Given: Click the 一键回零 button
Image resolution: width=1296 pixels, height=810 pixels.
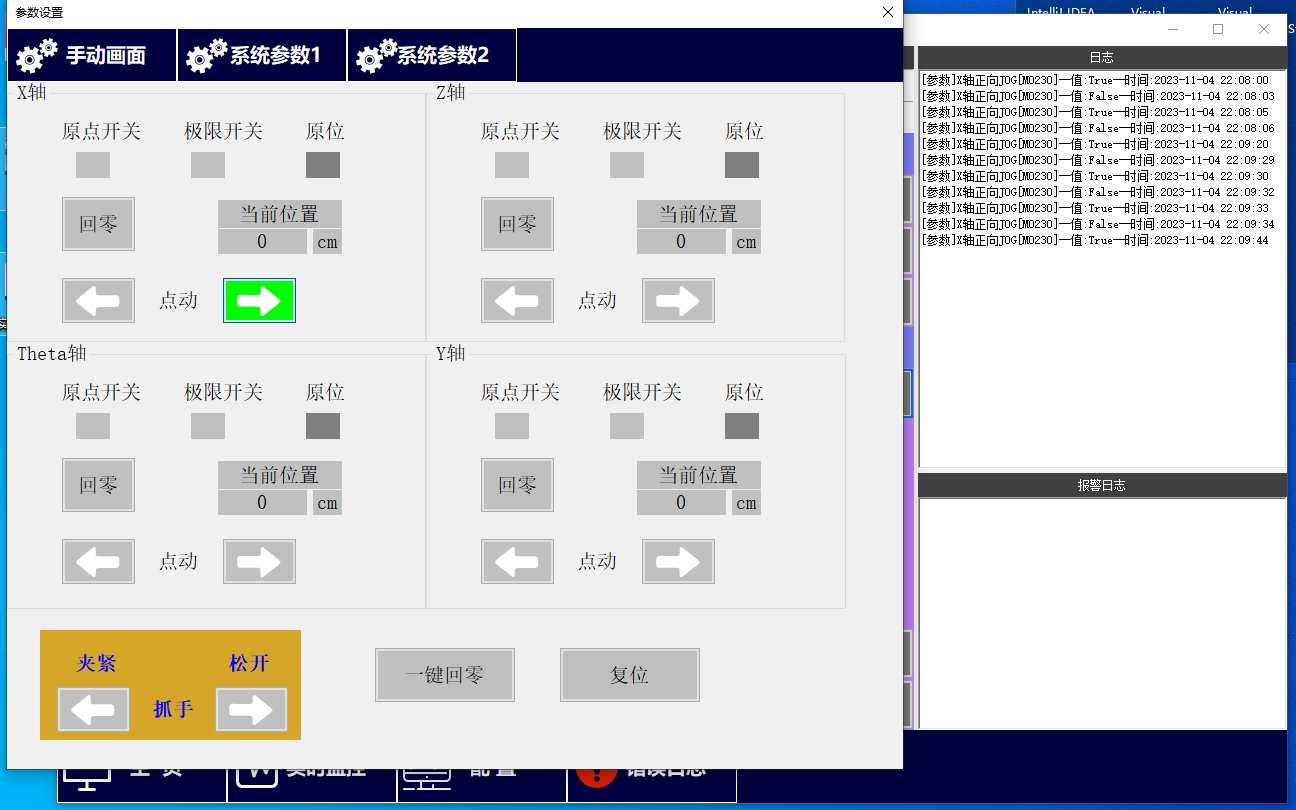Looking at the screenshot, I should (445, 675).
